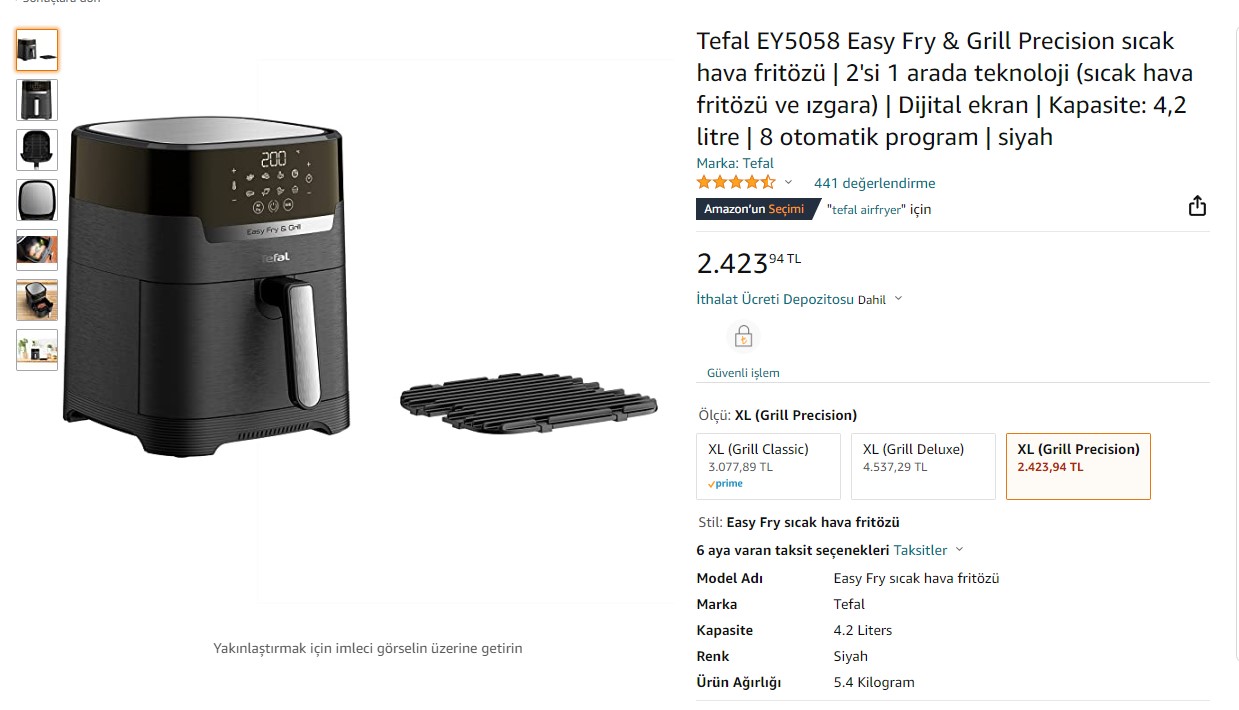Click the Güvenli işlem link
The image size is (1239, 710).
[743, 373]
